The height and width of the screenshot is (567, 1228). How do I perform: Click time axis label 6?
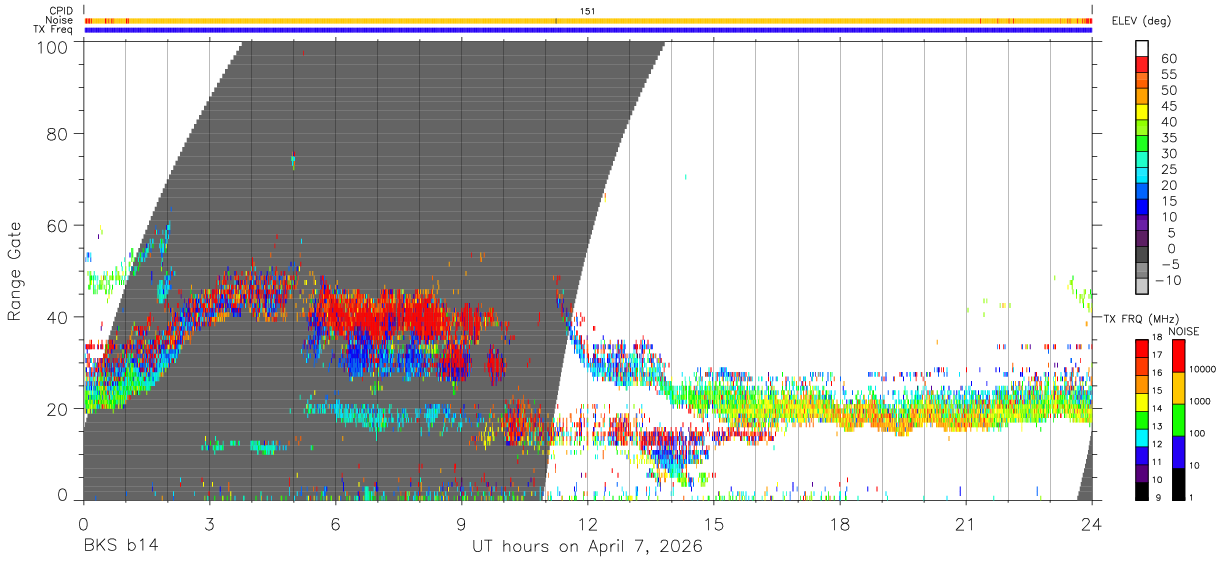[335, 524]
